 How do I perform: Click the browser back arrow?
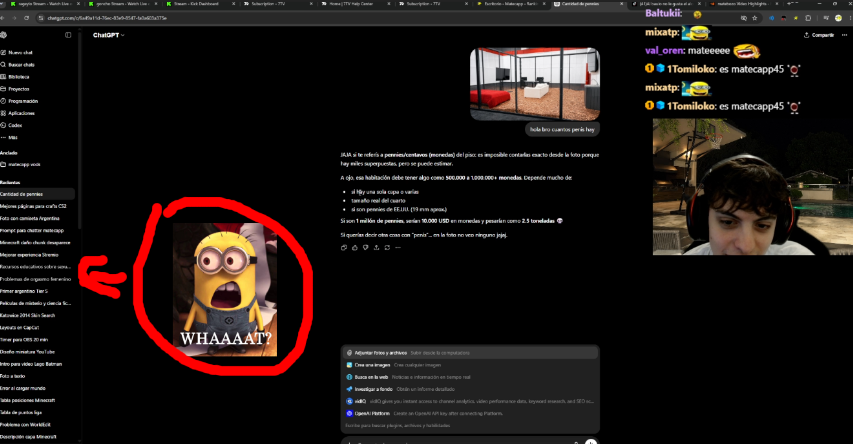(3, 18)
